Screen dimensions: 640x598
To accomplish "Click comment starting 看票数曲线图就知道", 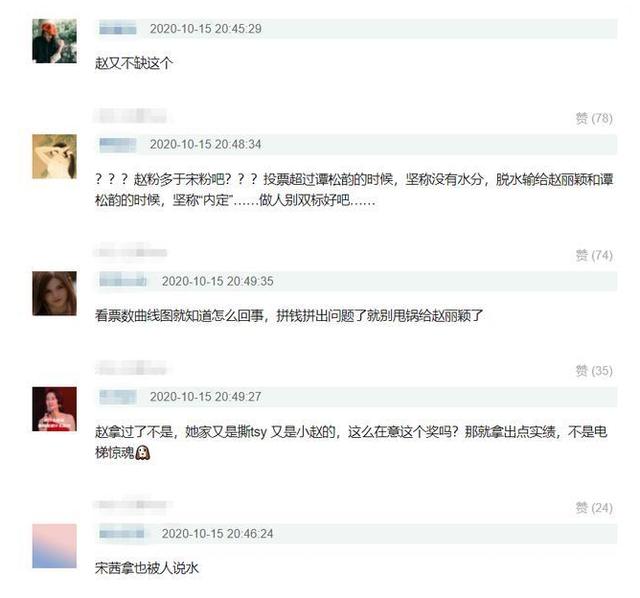I will (x=289, y=316).
